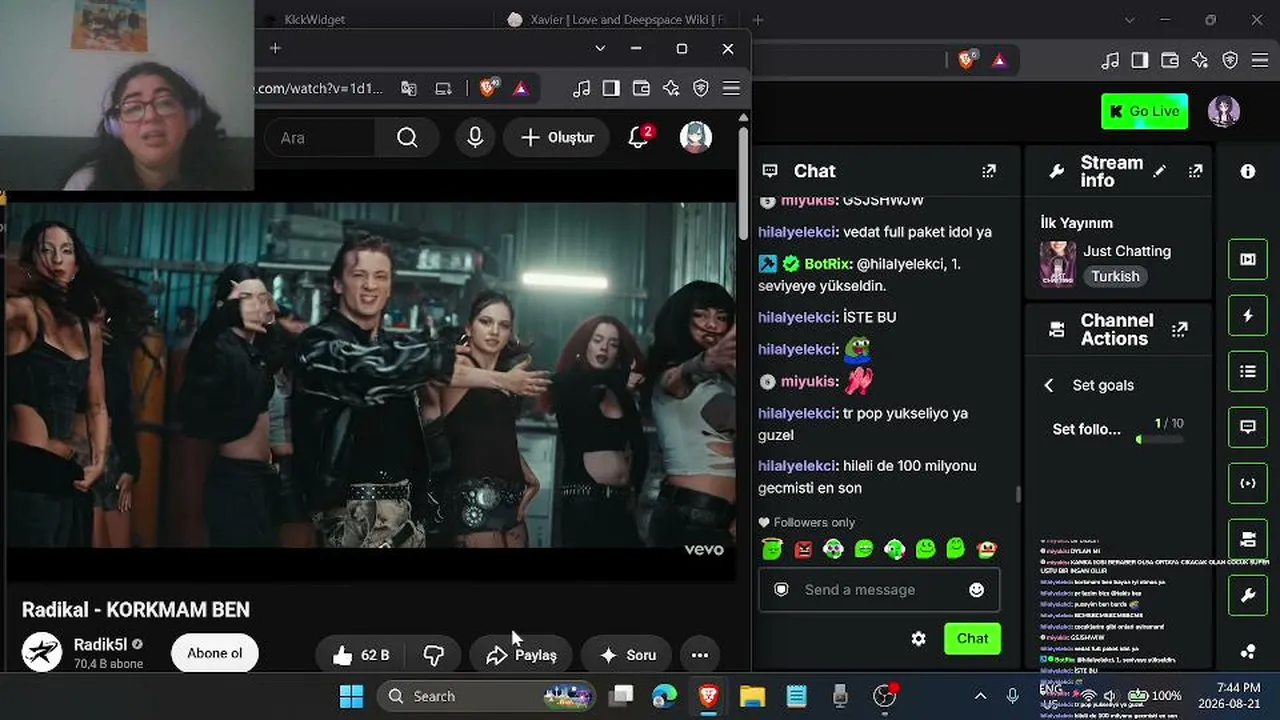
Task: Toggle the sidebar panel in YouTube window
Action: [x=611, y=89]
